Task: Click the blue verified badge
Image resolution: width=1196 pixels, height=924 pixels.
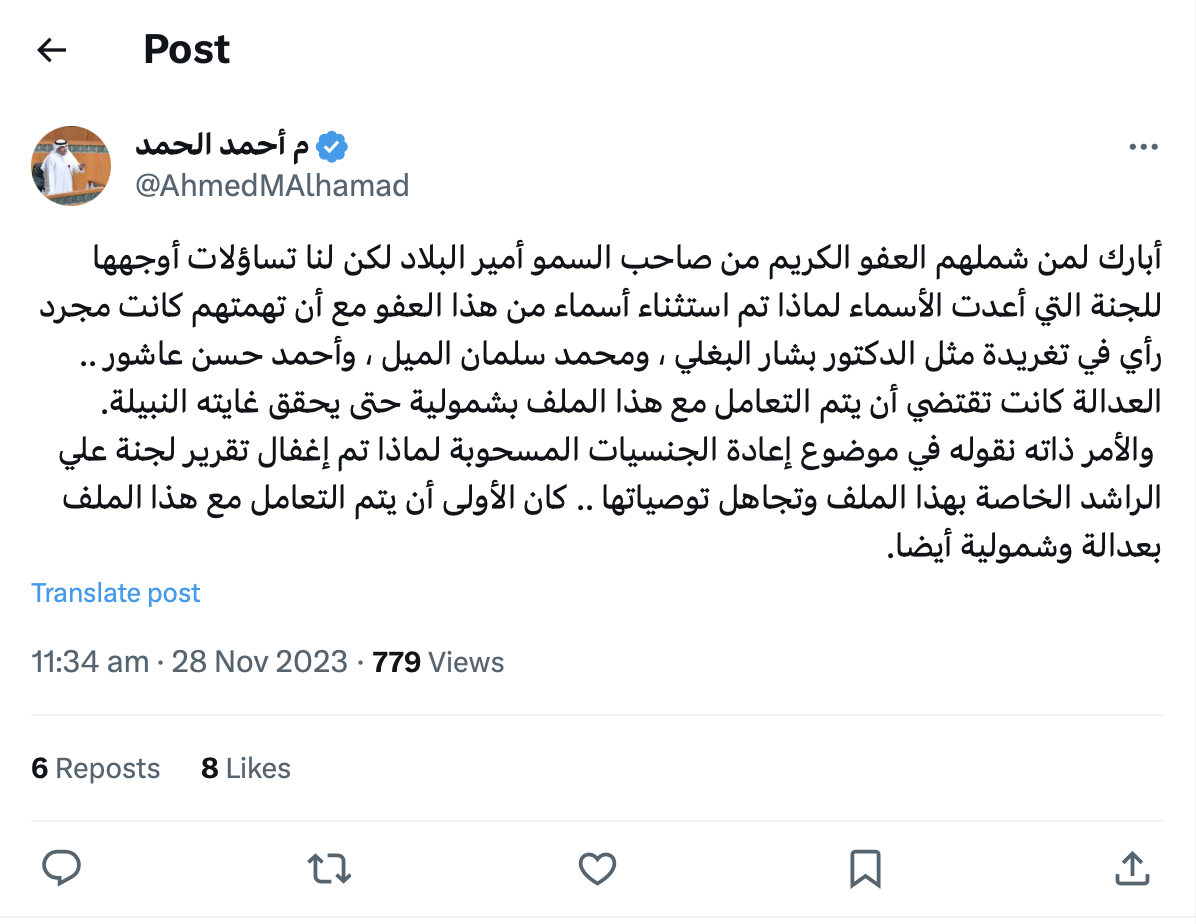Action: coord(332,148)
